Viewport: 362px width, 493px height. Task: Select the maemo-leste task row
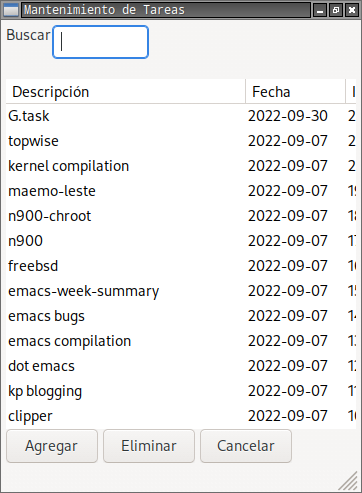click(181, 191)
